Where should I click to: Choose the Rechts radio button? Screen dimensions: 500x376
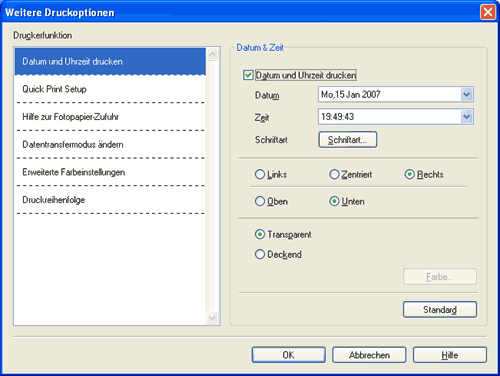coord(409,174)
